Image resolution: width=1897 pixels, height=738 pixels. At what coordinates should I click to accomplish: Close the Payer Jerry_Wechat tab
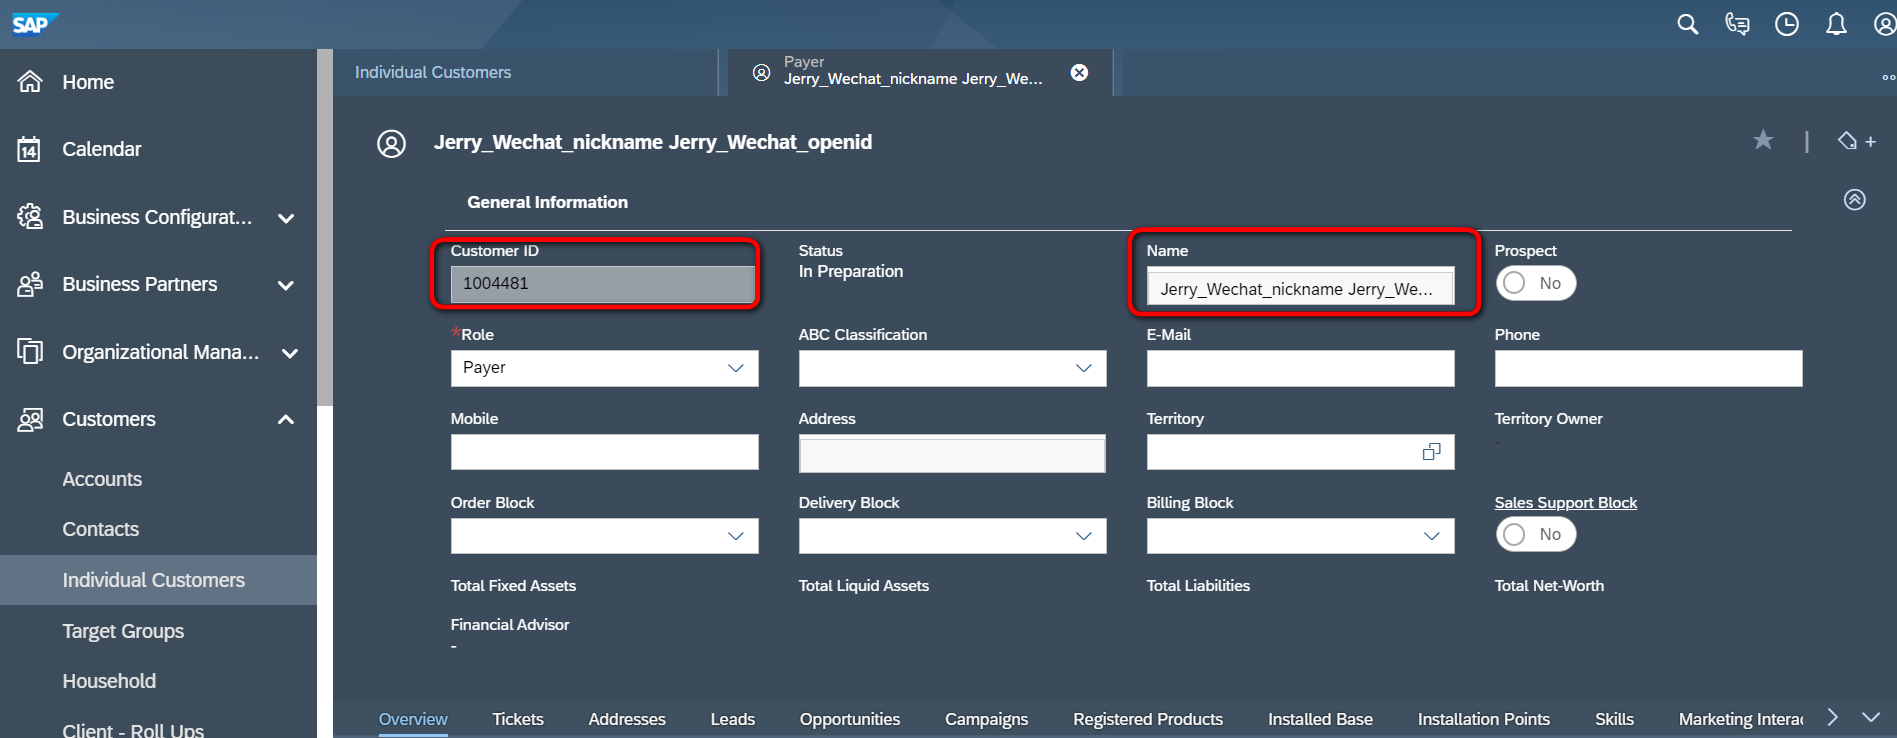pos(1079,72)
